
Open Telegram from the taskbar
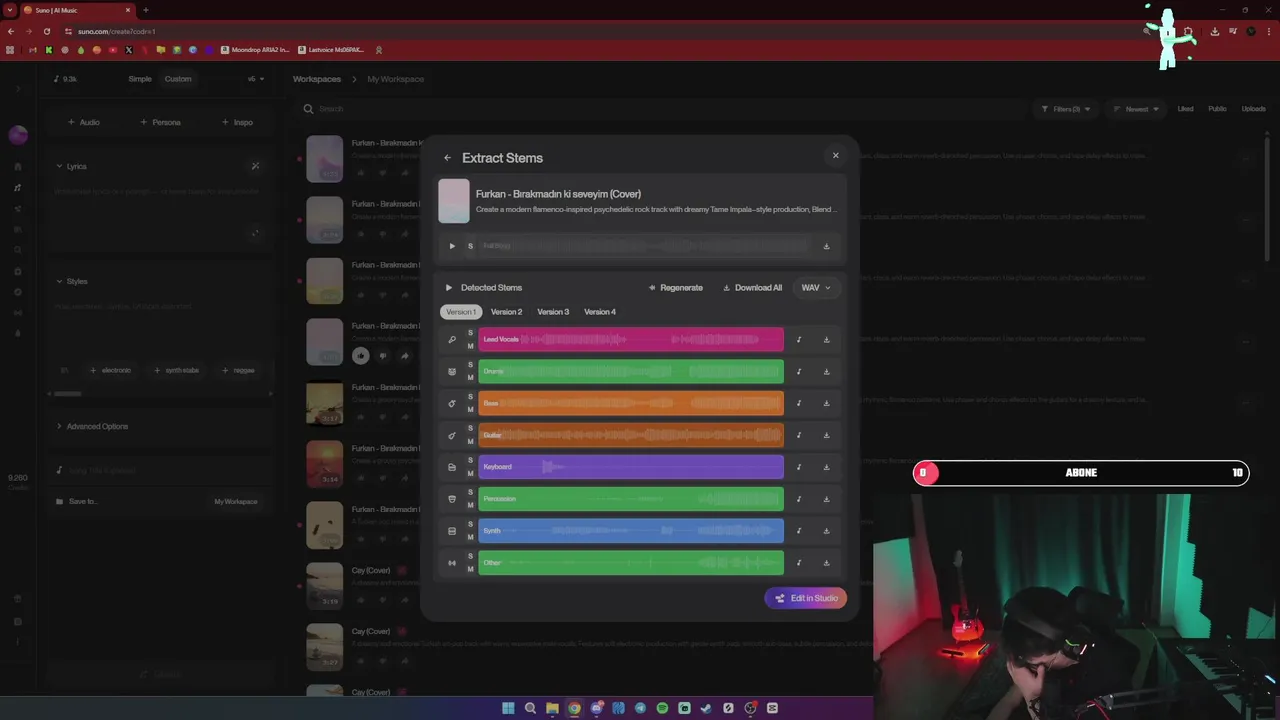[x=640, y=708]
